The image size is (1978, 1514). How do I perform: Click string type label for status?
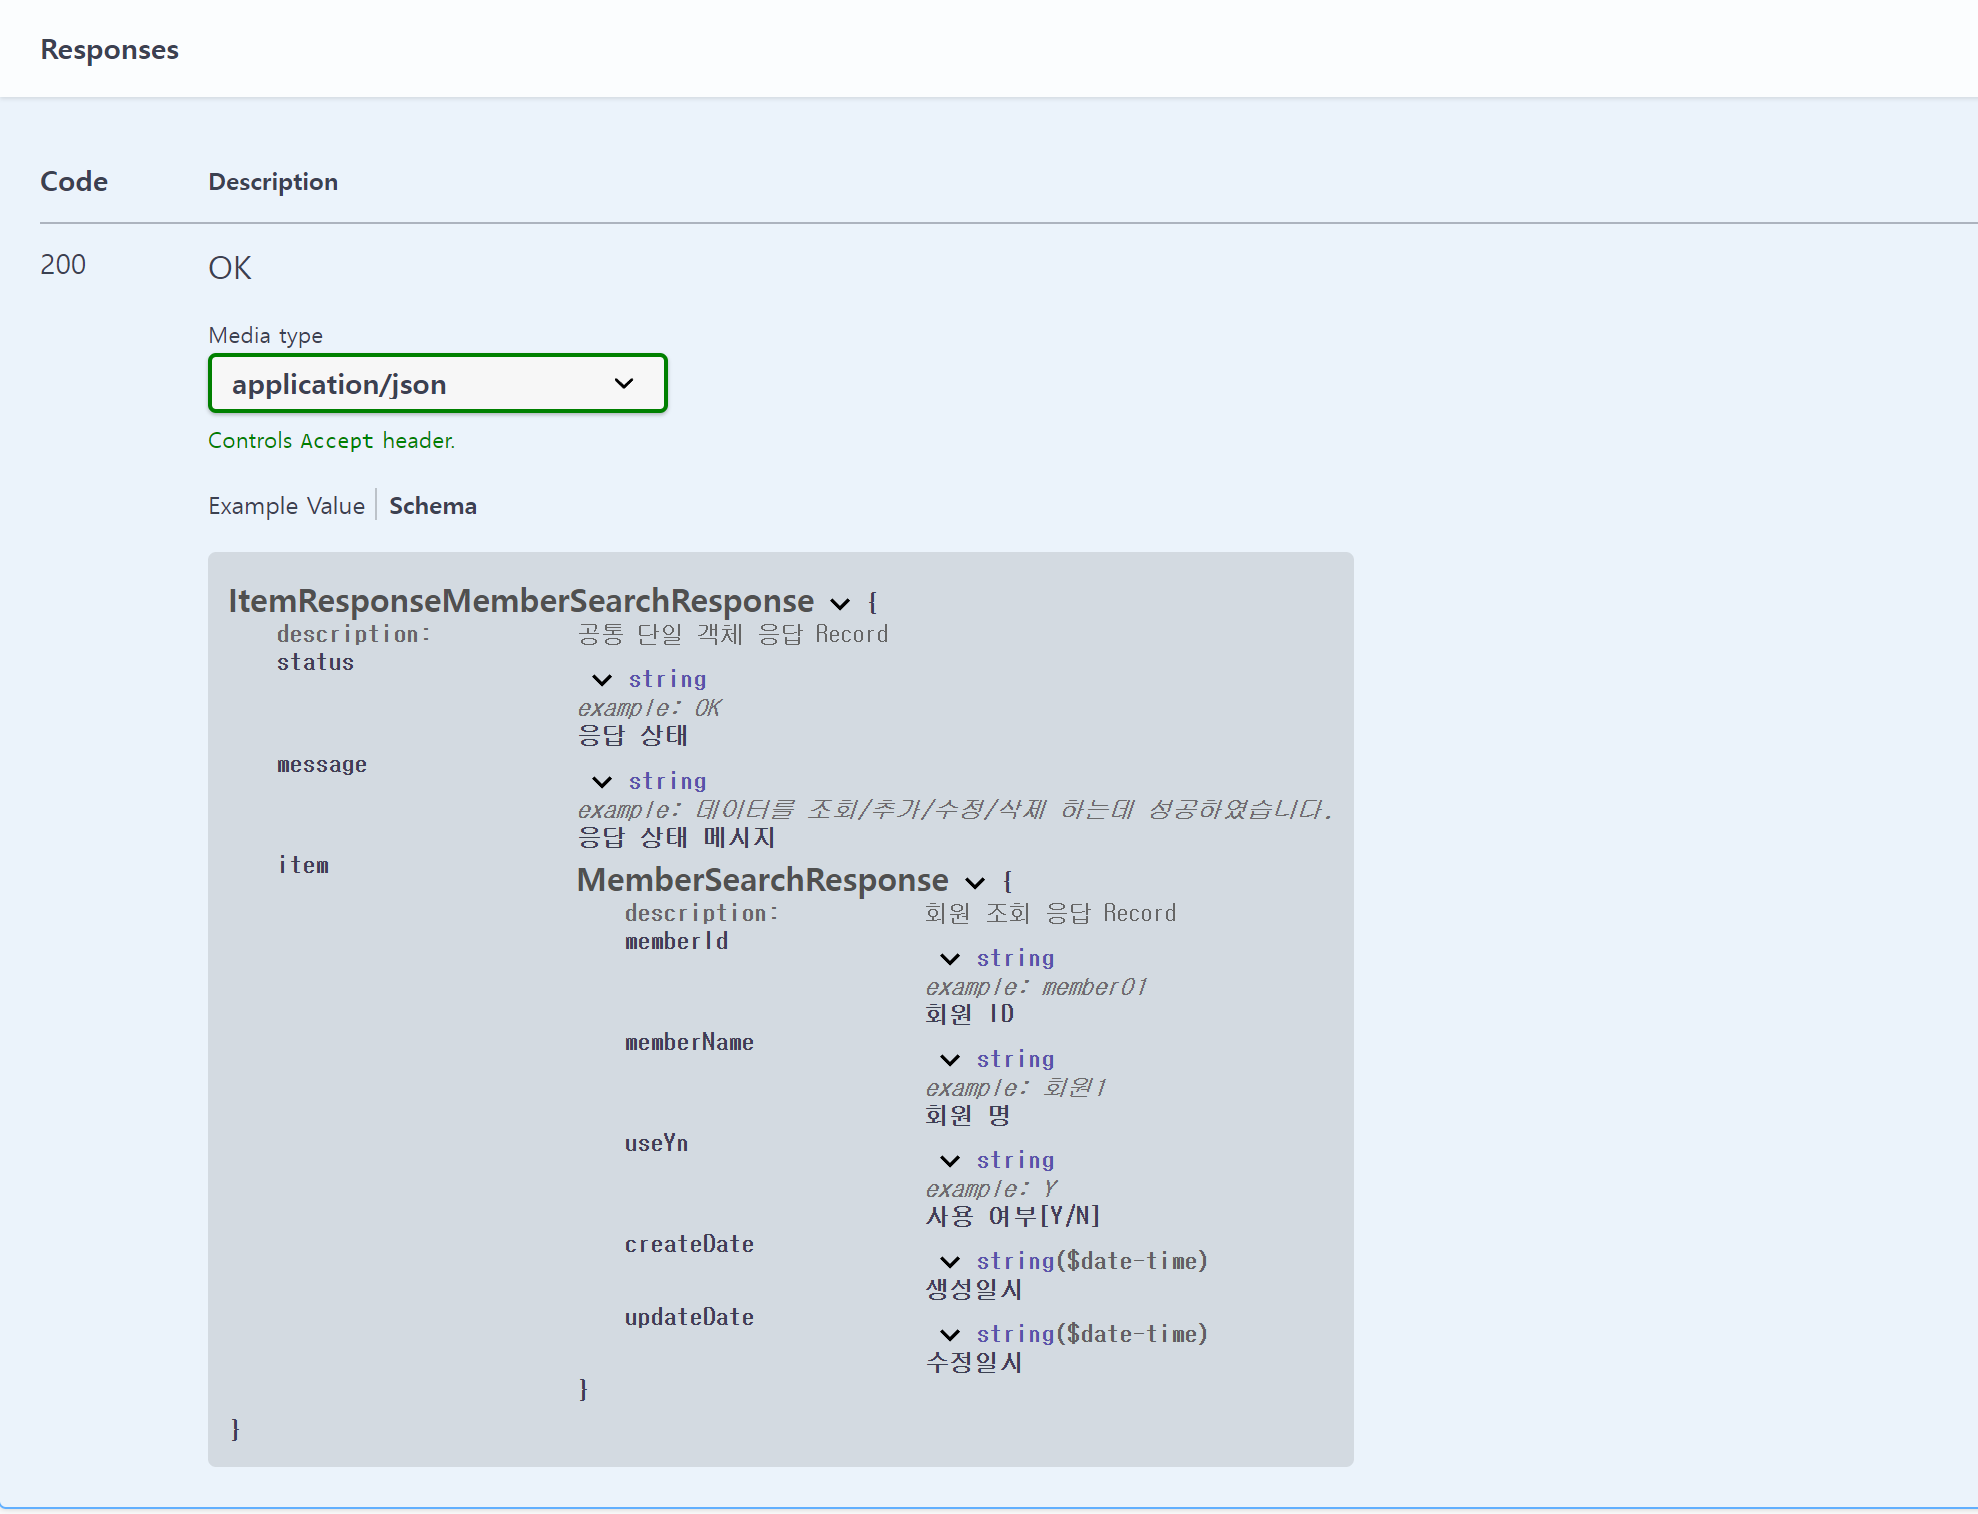[x=667, y=680]
